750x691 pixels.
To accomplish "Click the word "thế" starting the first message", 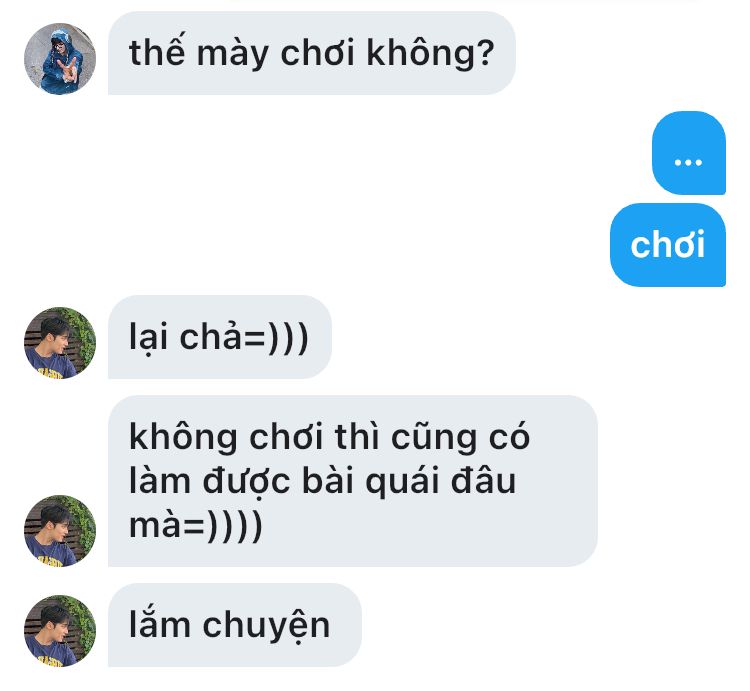I will pos(157,50).
